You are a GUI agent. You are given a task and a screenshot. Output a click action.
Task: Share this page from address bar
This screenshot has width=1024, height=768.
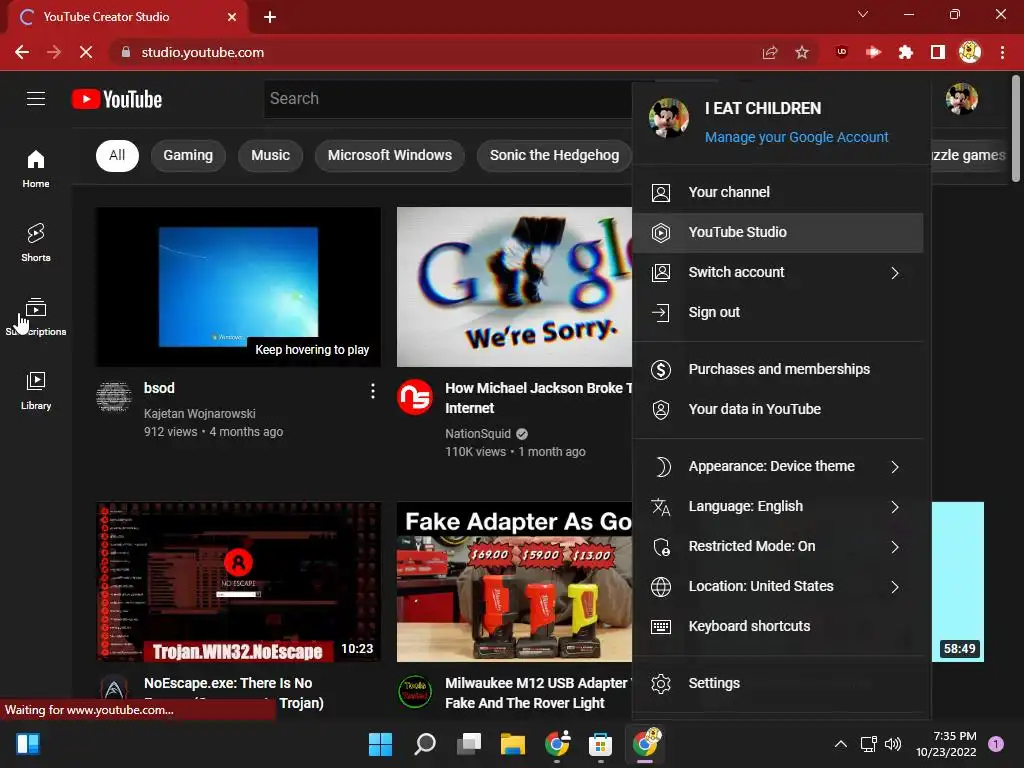tap(770, 52)
